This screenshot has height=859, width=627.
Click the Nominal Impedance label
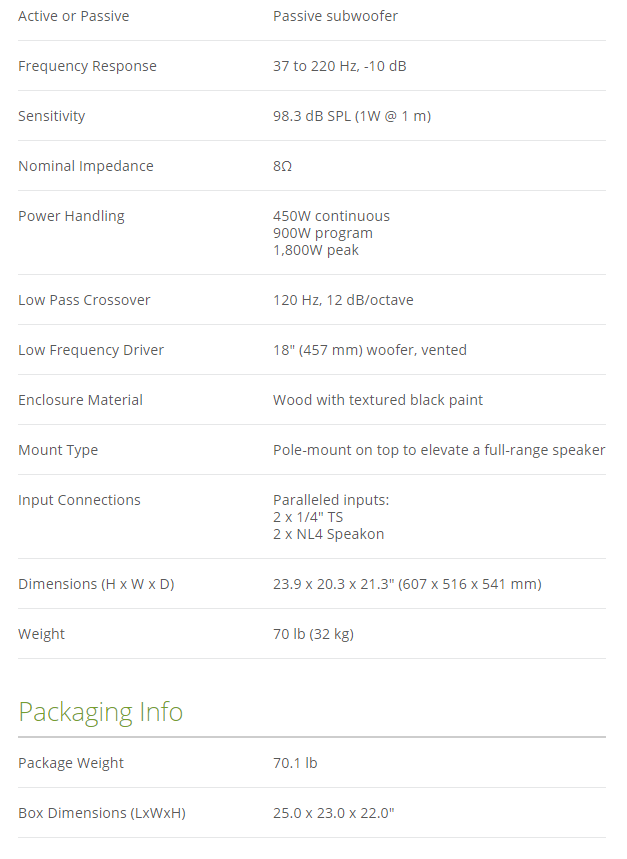click(85, 166)
